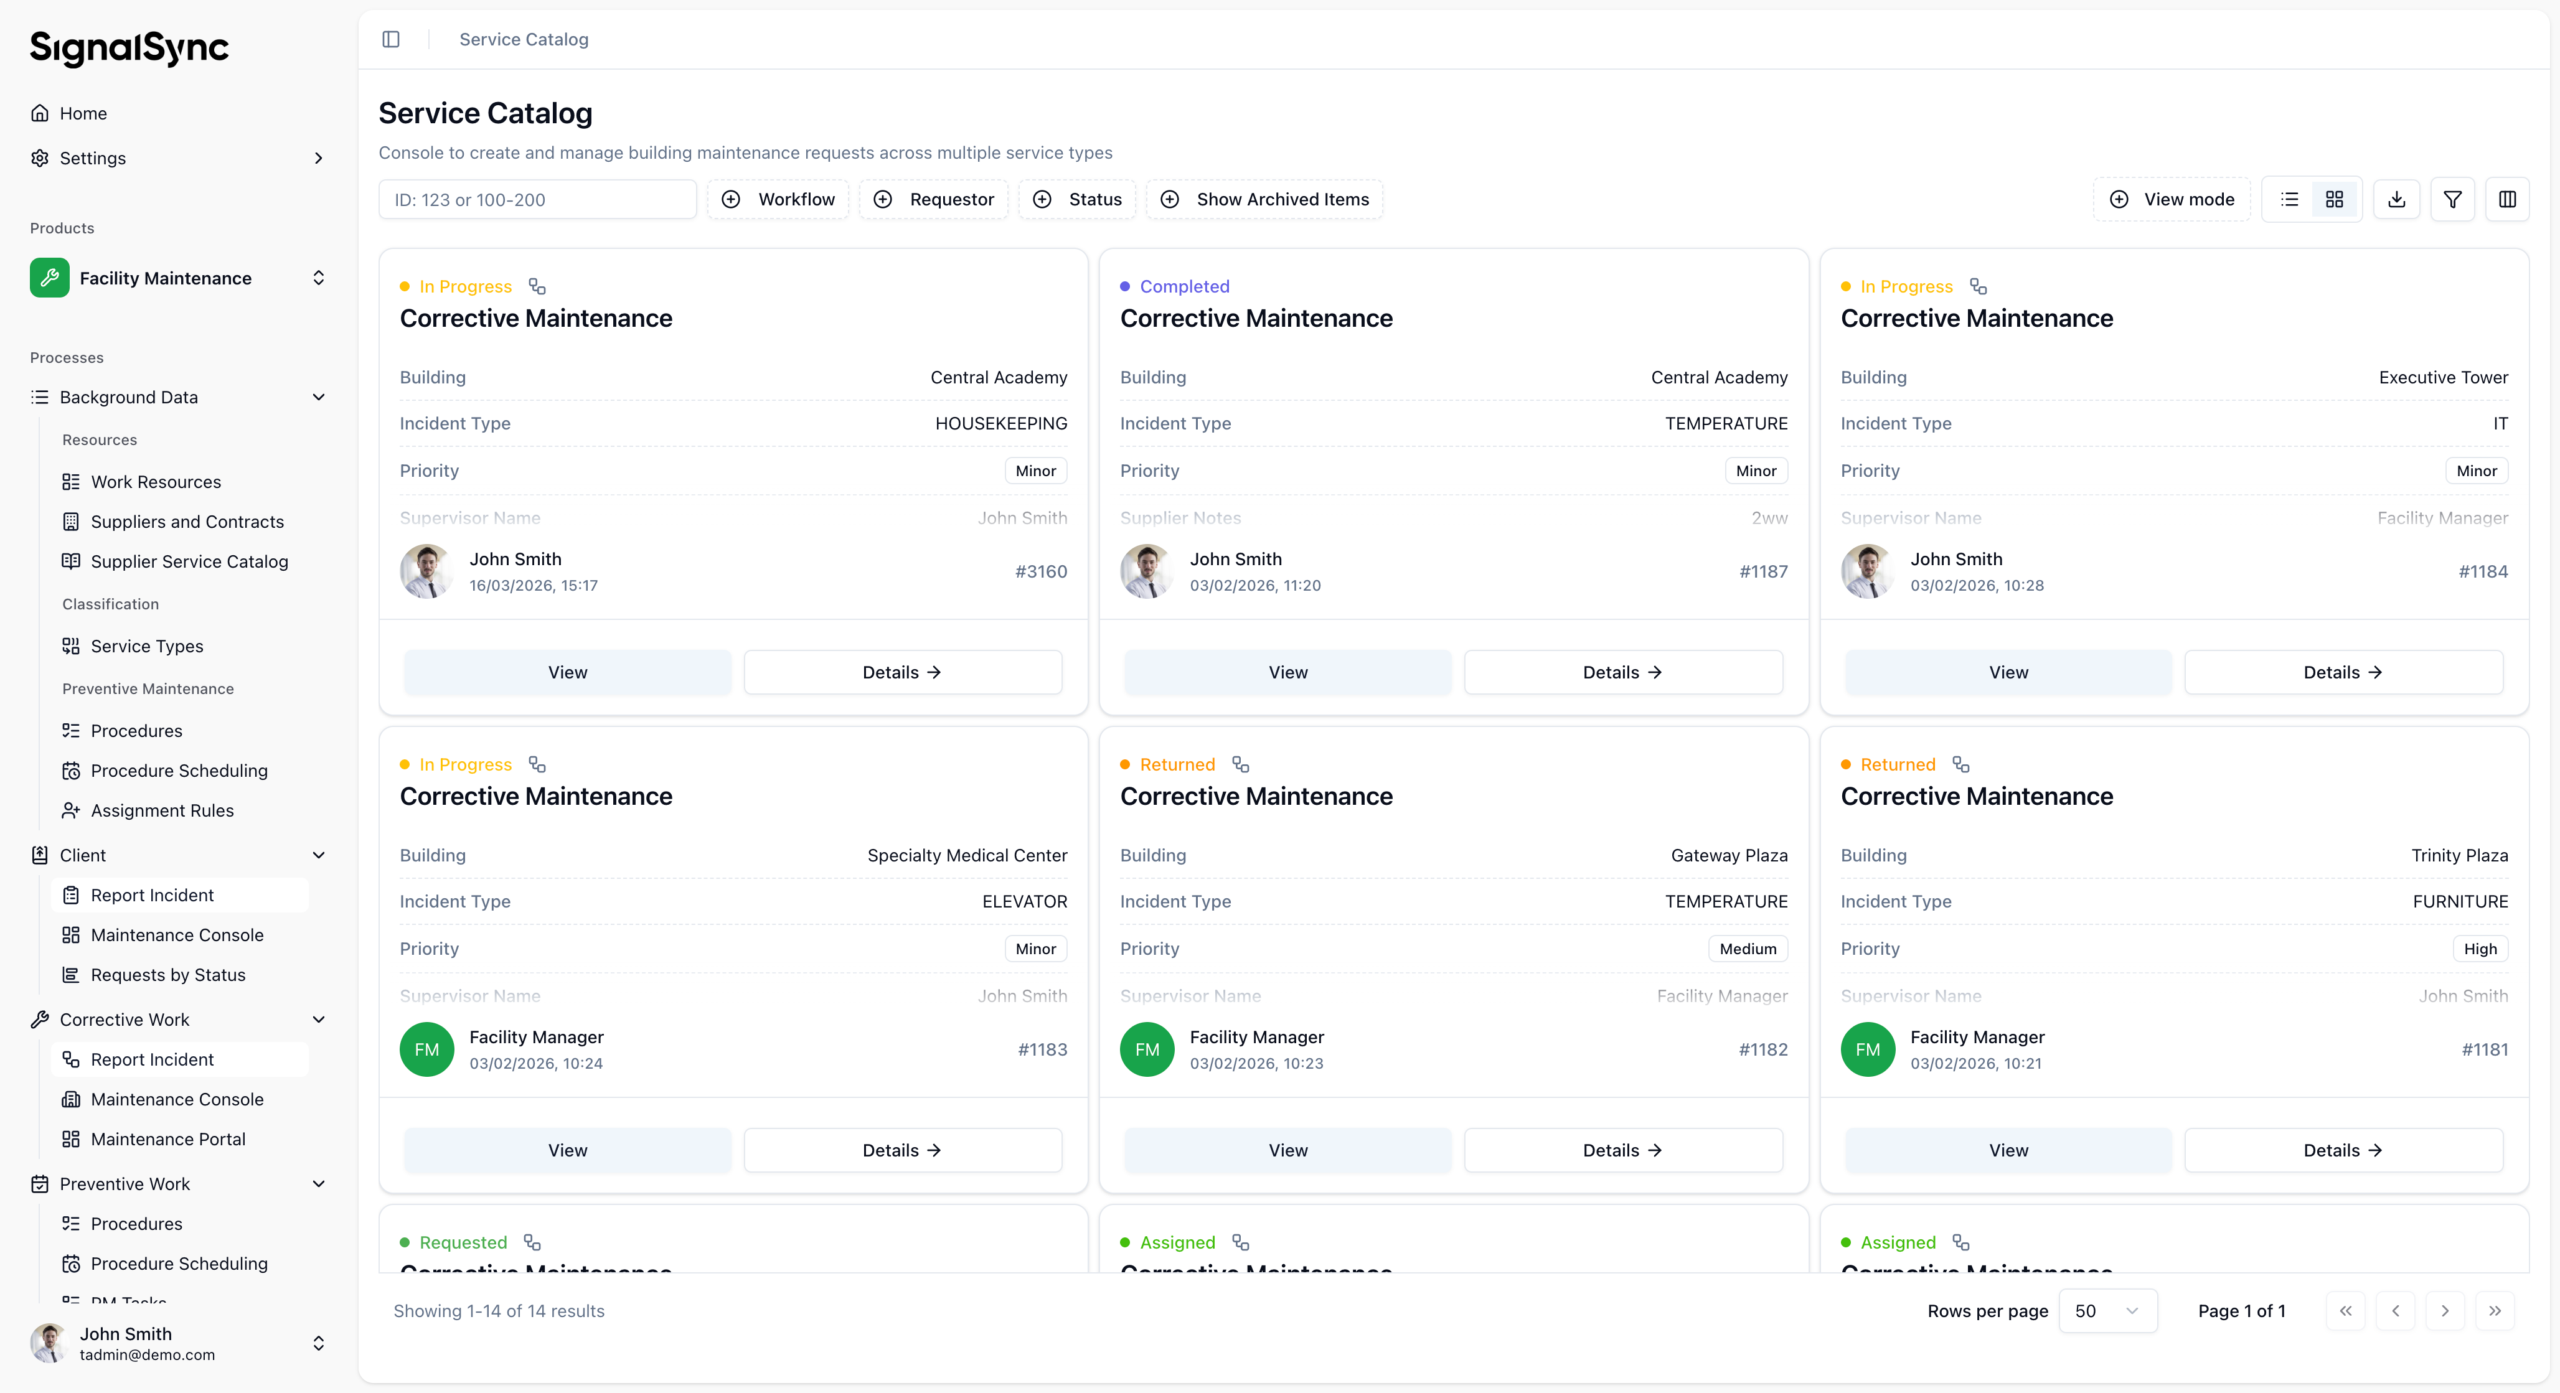The height and width of the screenshot is (1393, 2560).
Task: Switch to list view toggle
Action: click(2290, 199)
